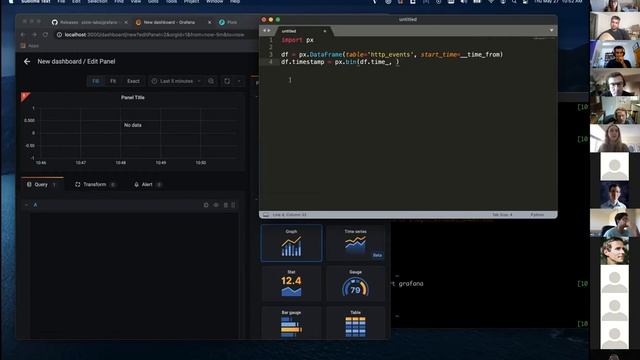
Task: Close the GitHub Releases browser tab
Action: click(x=126, y=22)
